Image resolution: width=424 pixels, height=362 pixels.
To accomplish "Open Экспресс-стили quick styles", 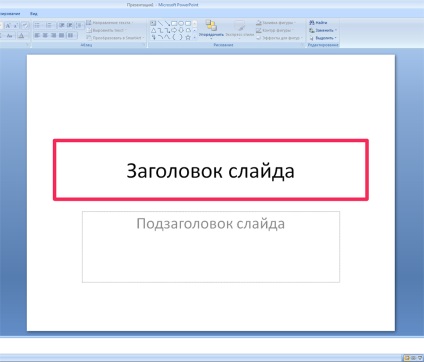I will point(240,29).
